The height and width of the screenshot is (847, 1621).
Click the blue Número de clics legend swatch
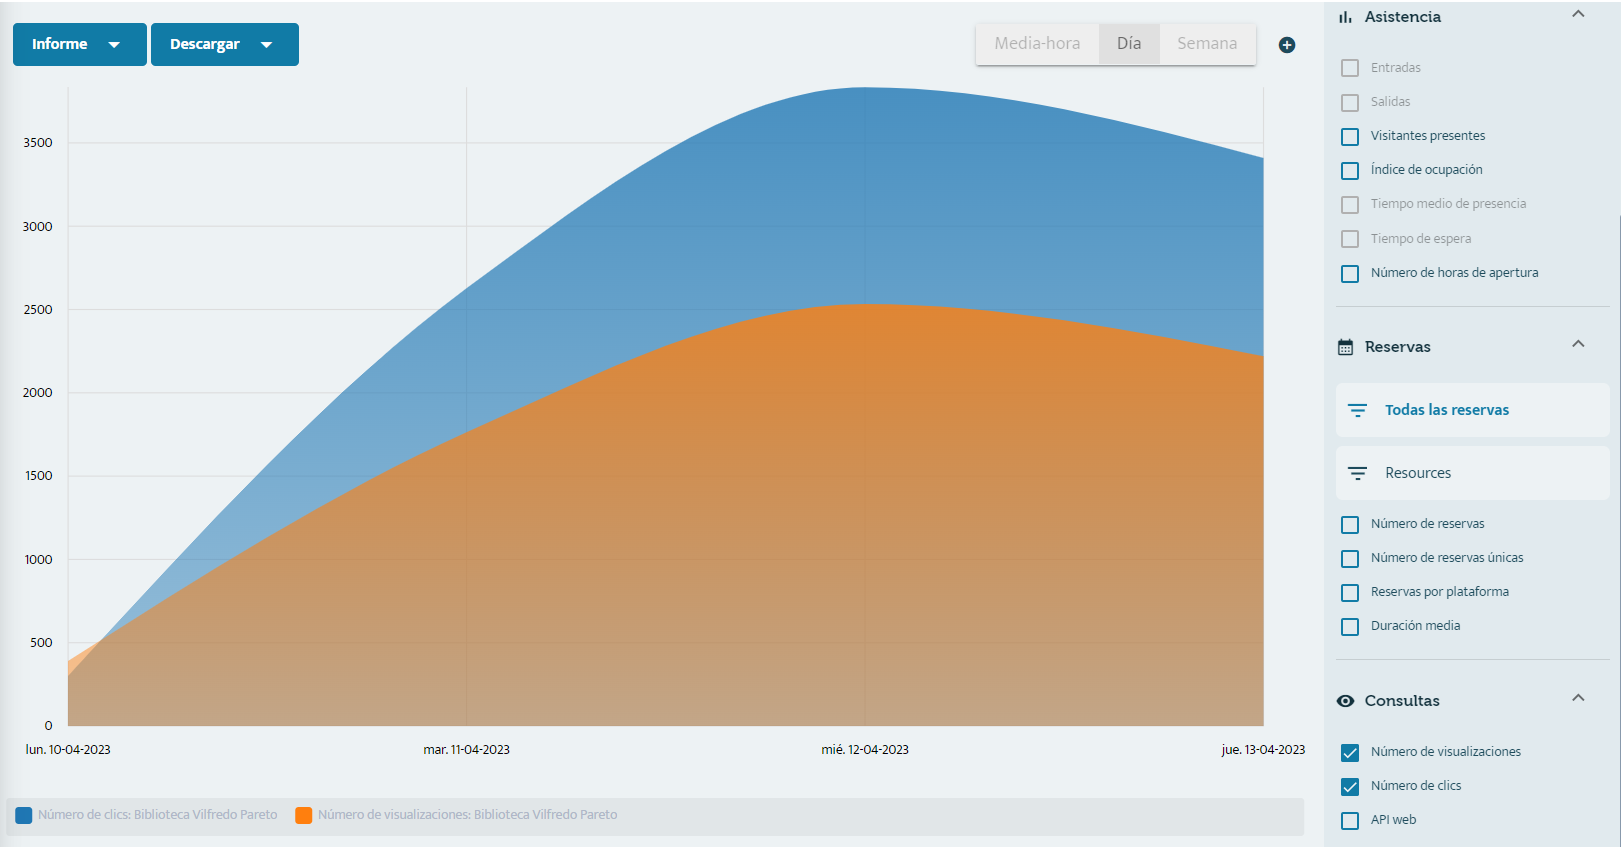[x=24, y=815]
